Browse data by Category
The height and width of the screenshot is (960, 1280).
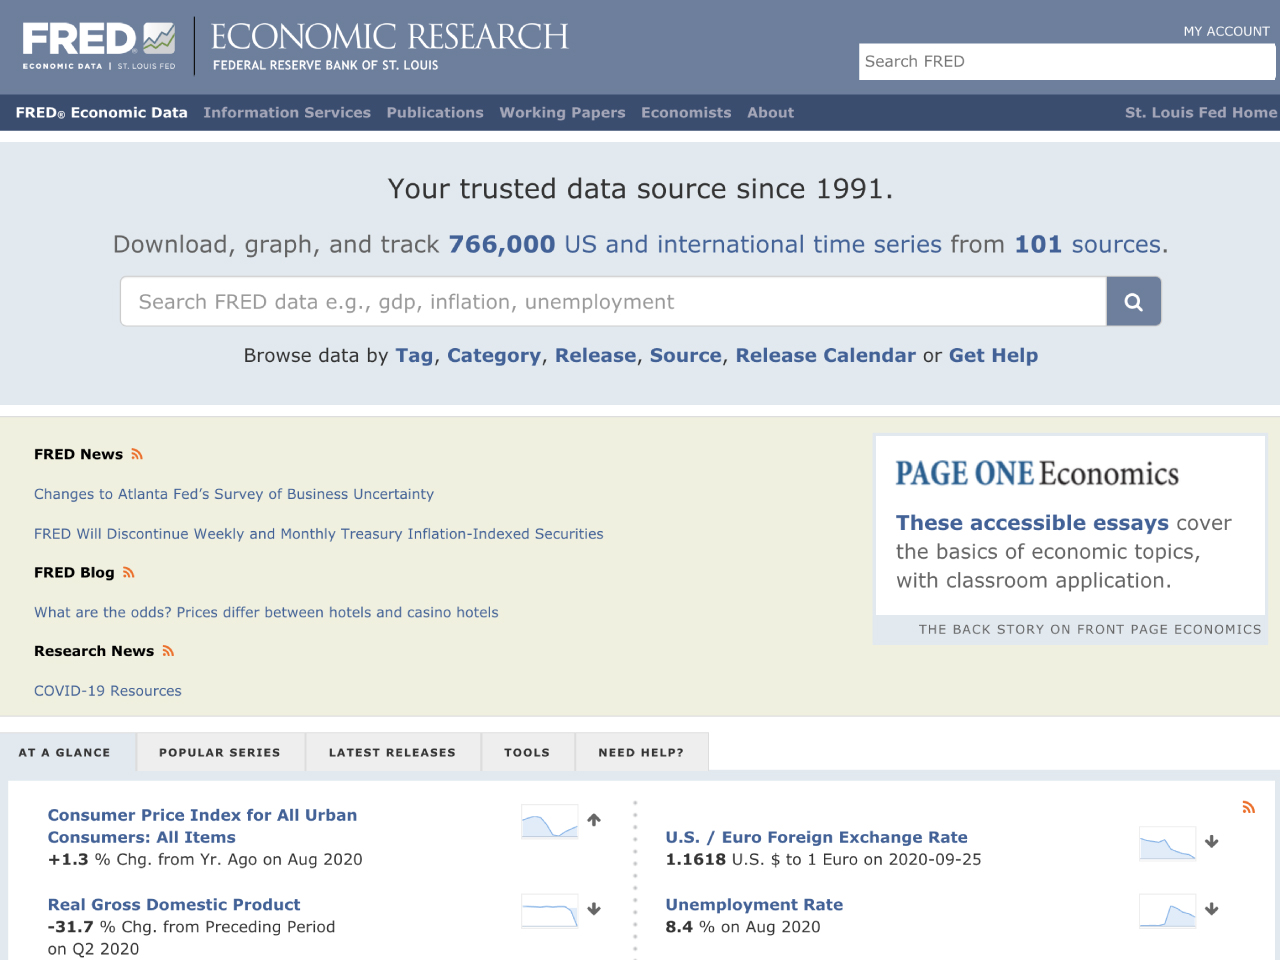494,355
